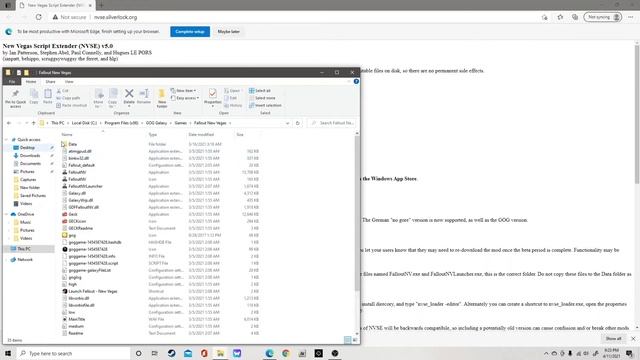This screenshot has height=360, width=640.
Task: Click Invert selection in the ribbon
Action: (x=265, y=105)
